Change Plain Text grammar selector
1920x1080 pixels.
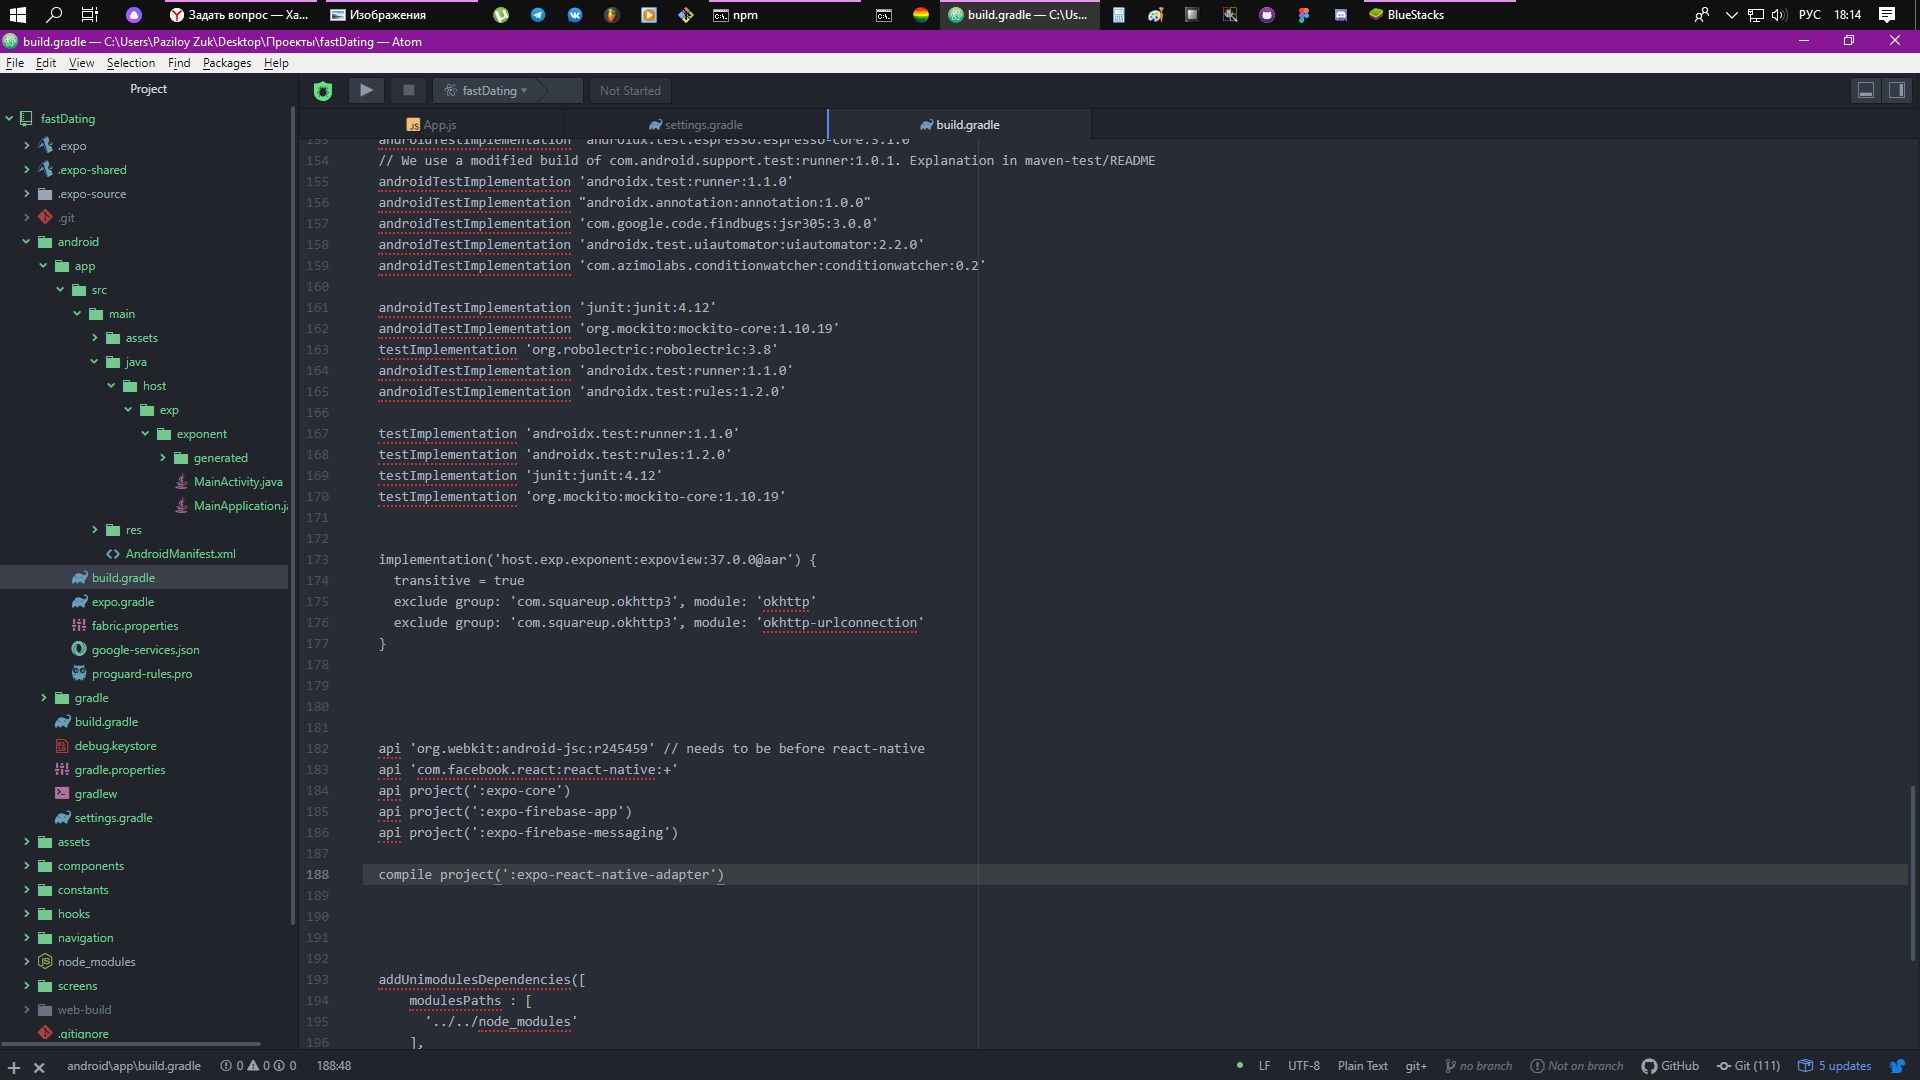pyautogui.click(x=1363, y=1066)
